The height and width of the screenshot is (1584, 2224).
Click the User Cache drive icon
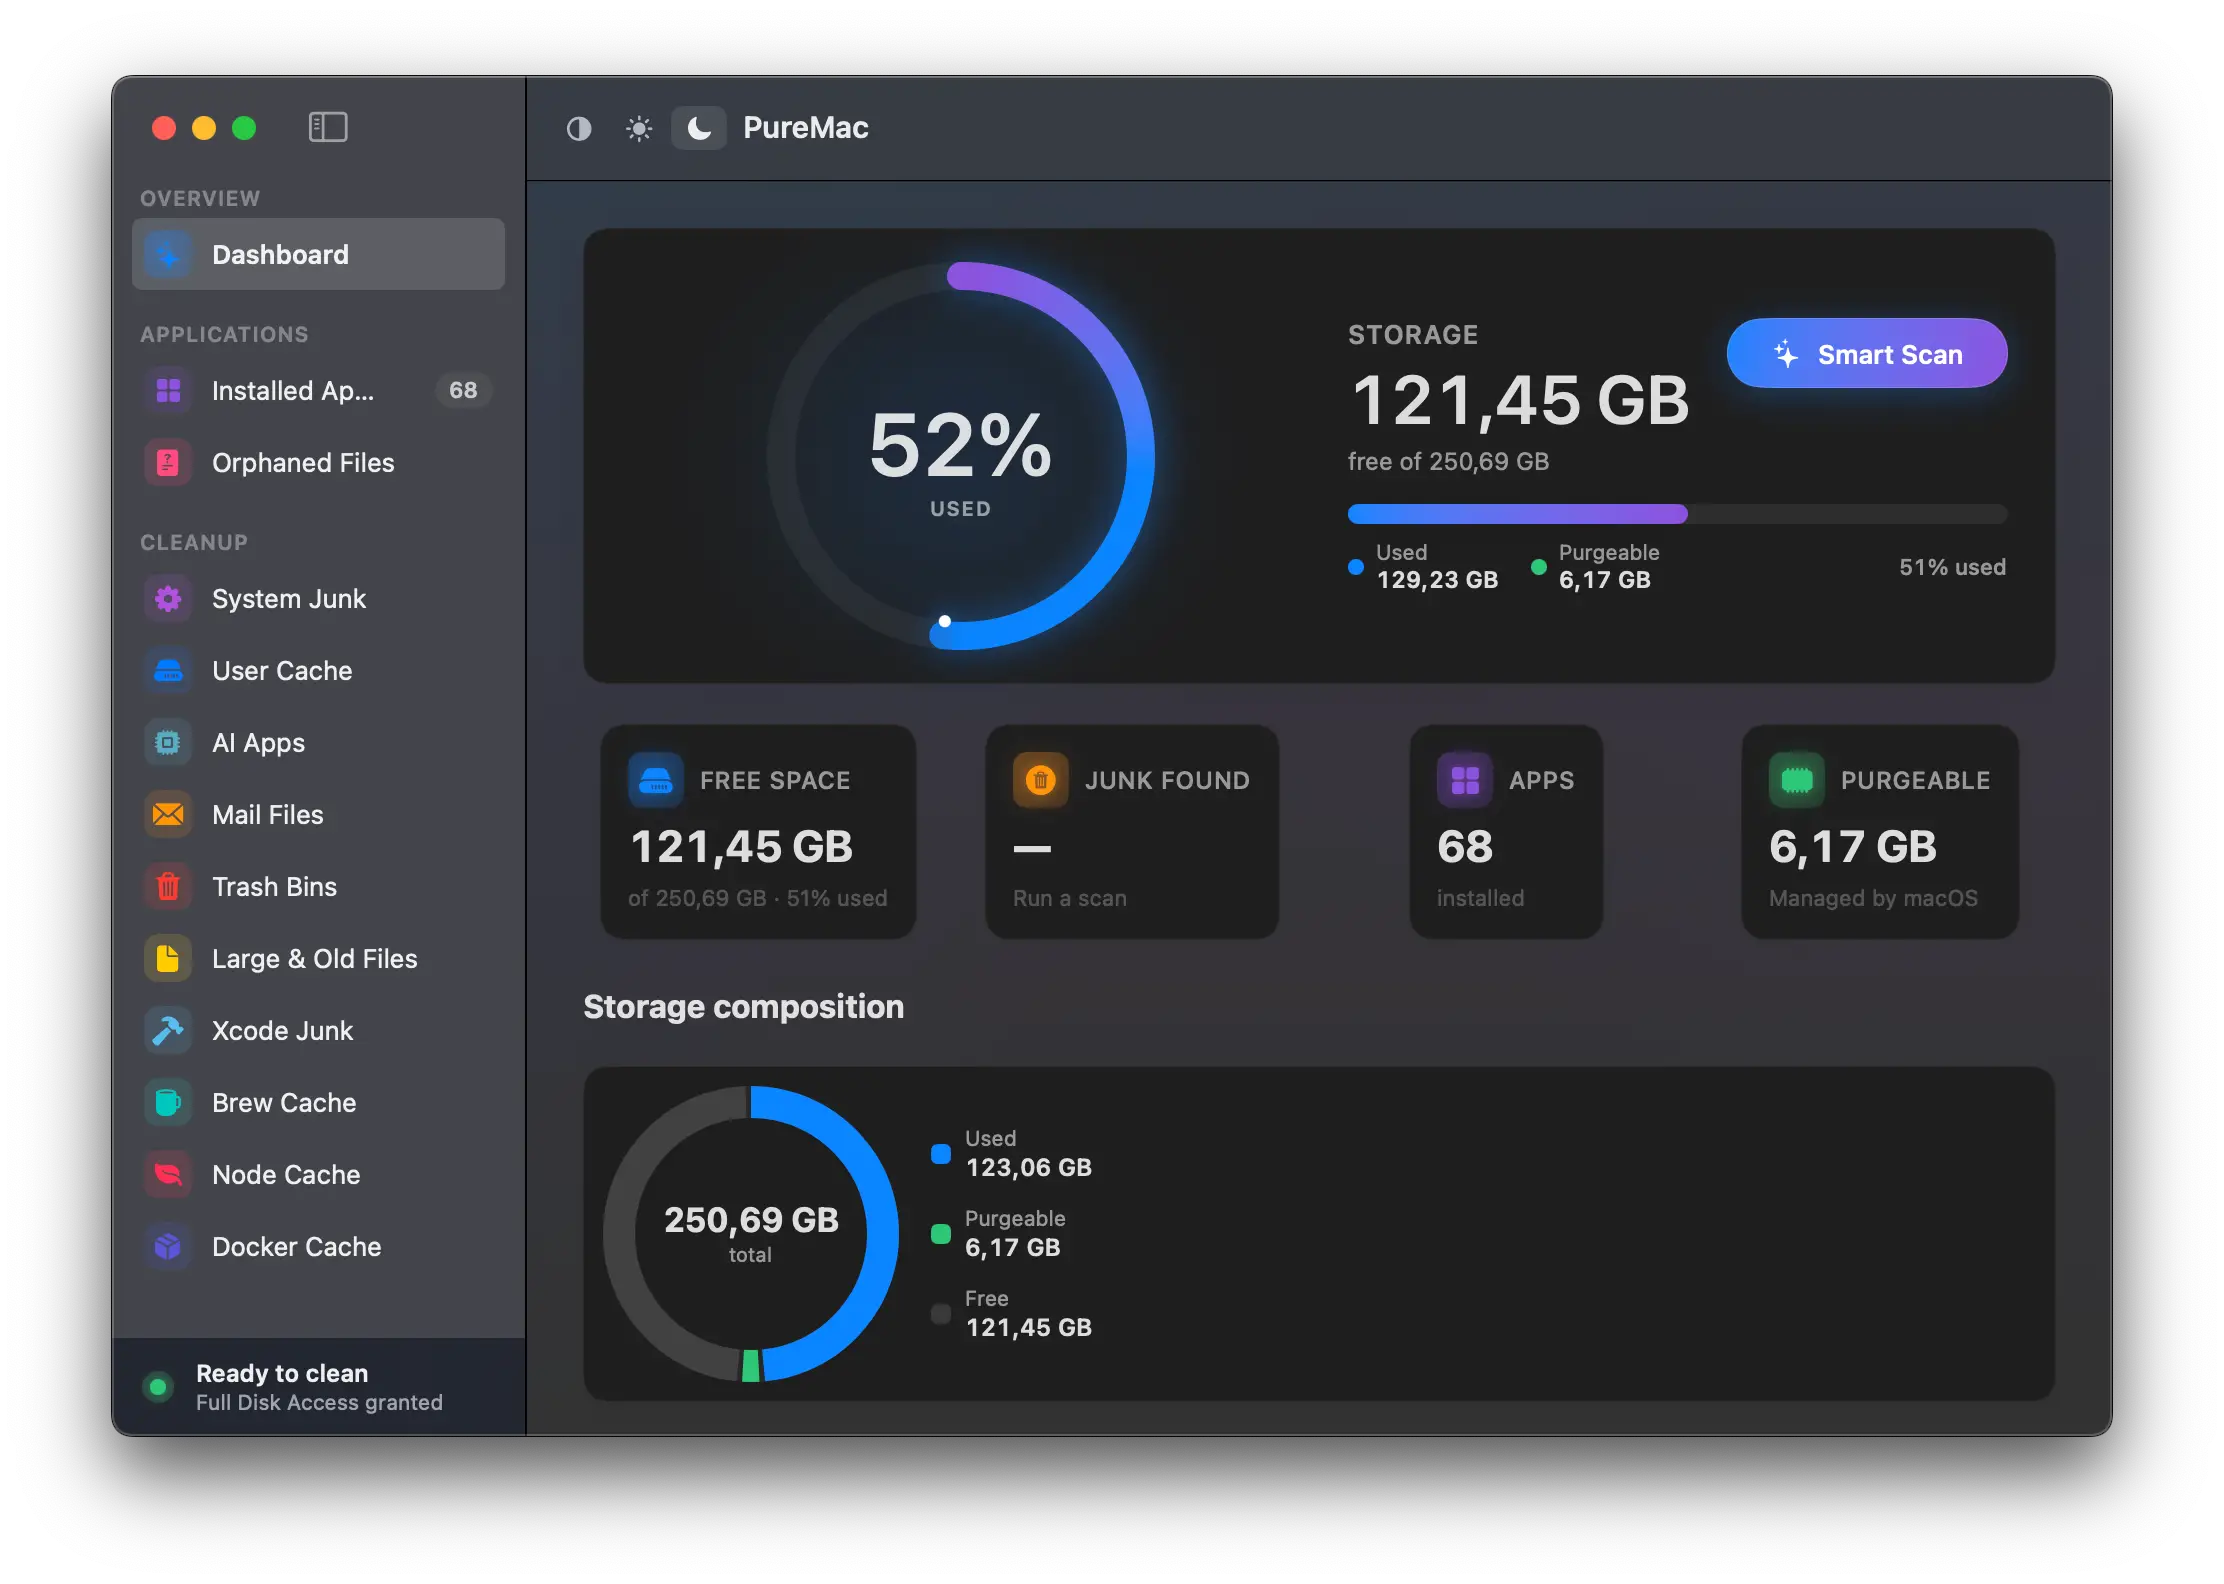(x=168, y=670)
